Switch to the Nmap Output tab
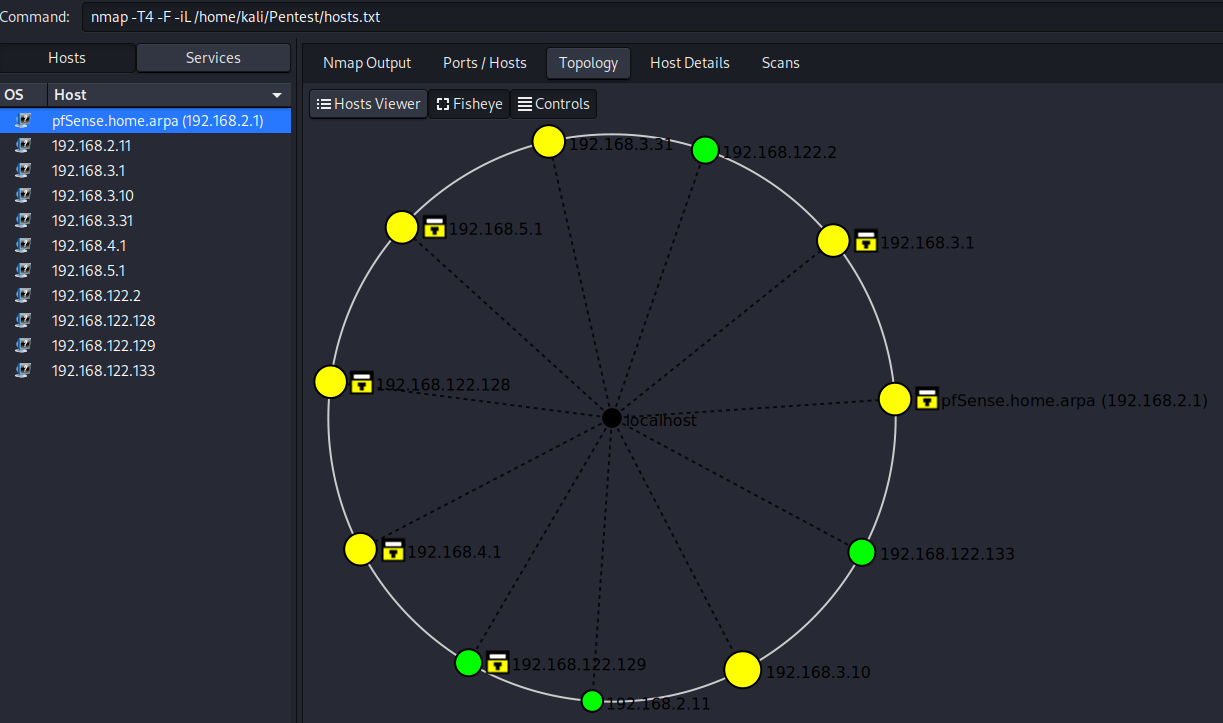This screenshot has height=723, width=1223. tap(367, 63)
